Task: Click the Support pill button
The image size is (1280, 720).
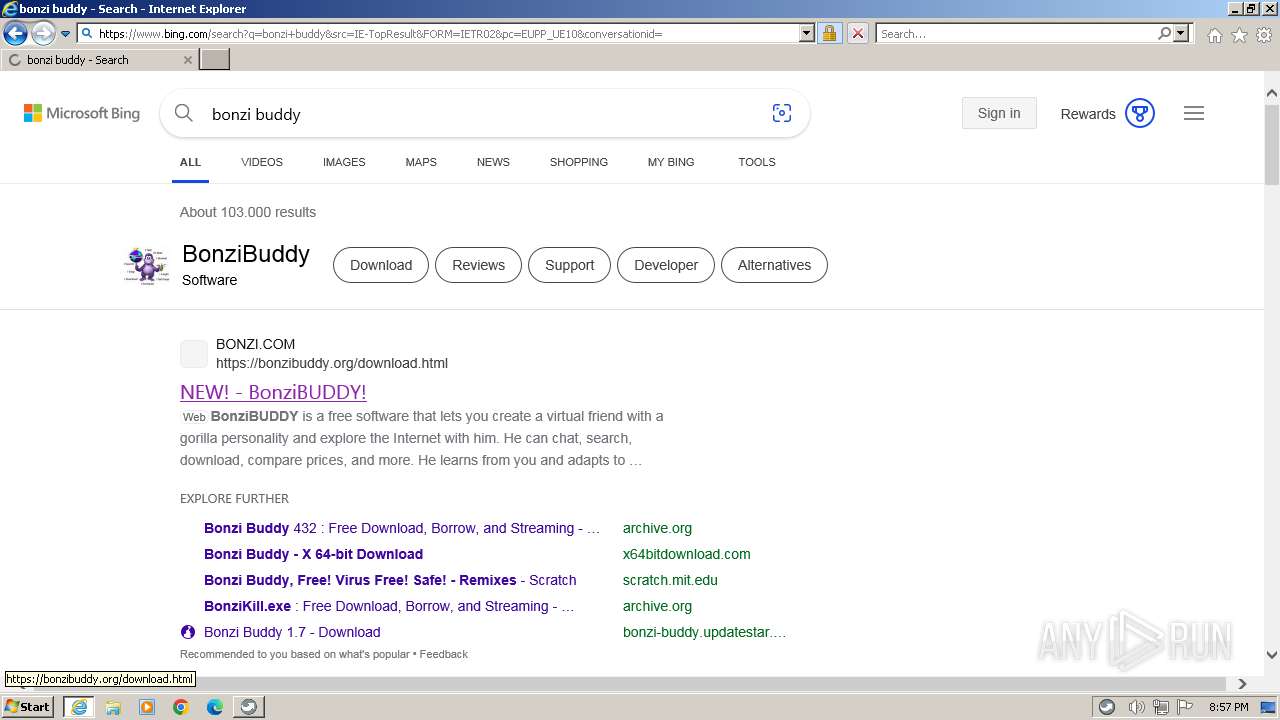Action: pyautogui.click(x=570, y=265)
